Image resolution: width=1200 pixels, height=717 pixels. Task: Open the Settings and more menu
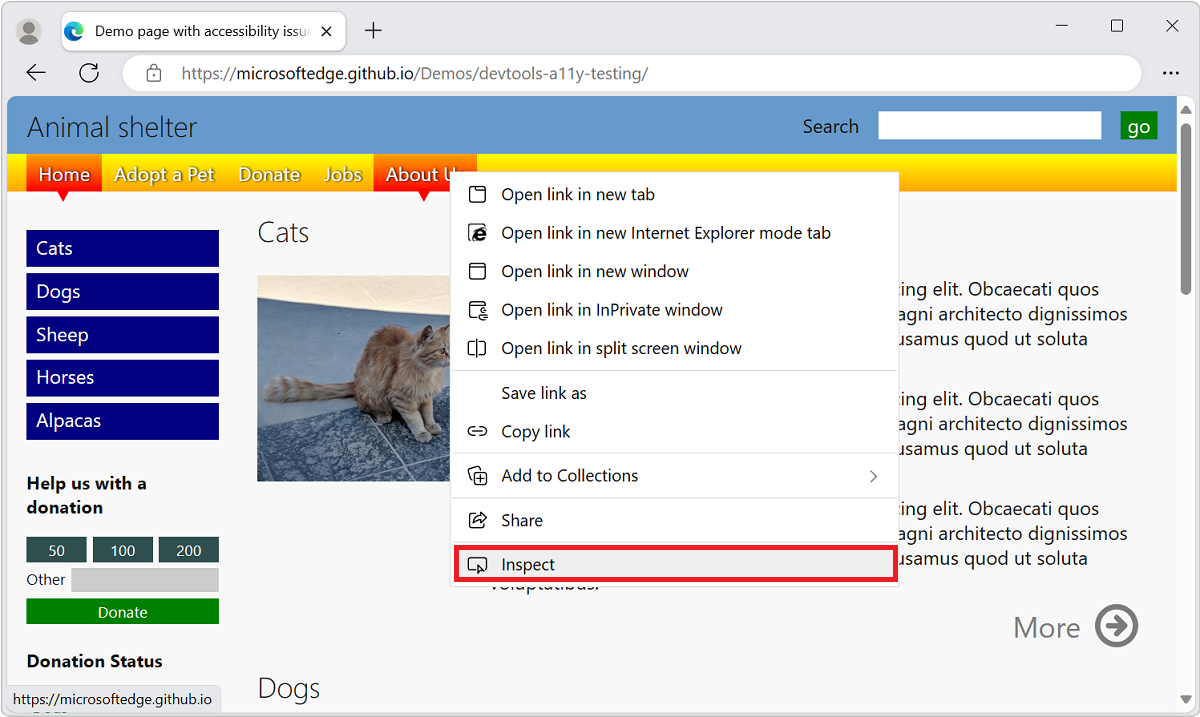(x=1171, y=73)
